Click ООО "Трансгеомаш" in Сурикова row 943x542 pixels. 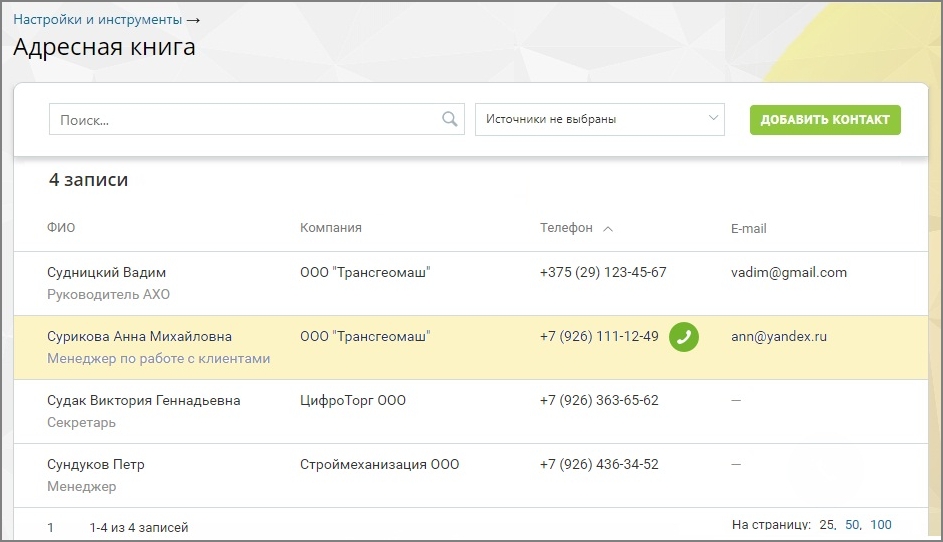coord(365,336)
